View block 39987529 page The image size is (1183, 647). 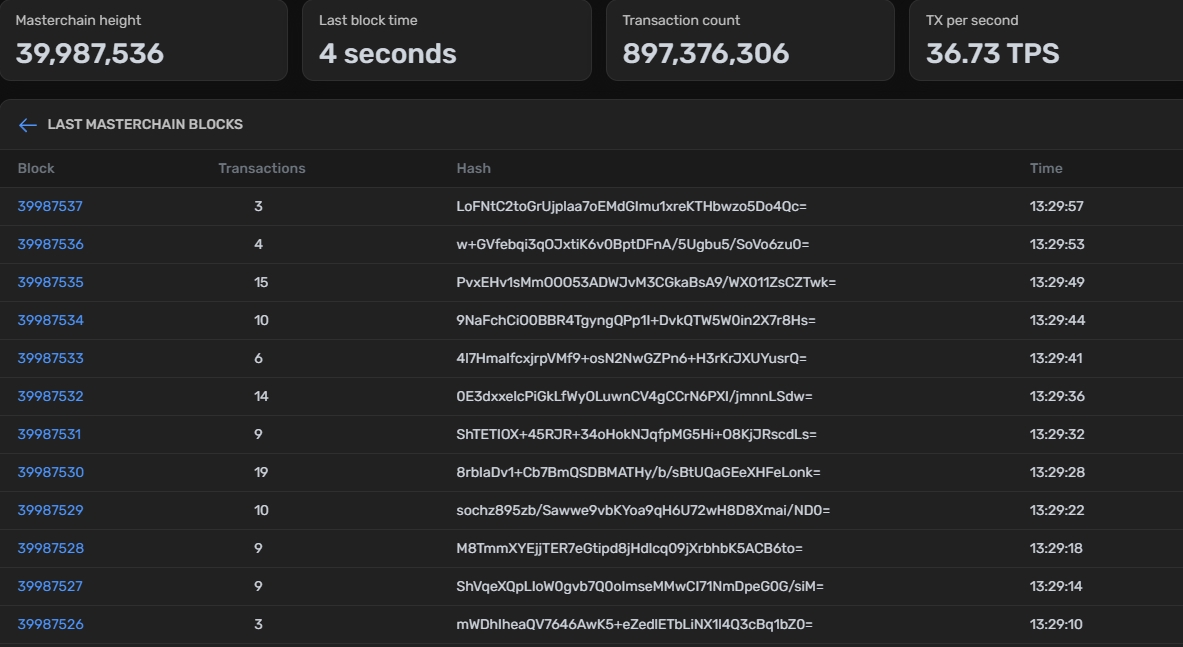tap(50, 511)
